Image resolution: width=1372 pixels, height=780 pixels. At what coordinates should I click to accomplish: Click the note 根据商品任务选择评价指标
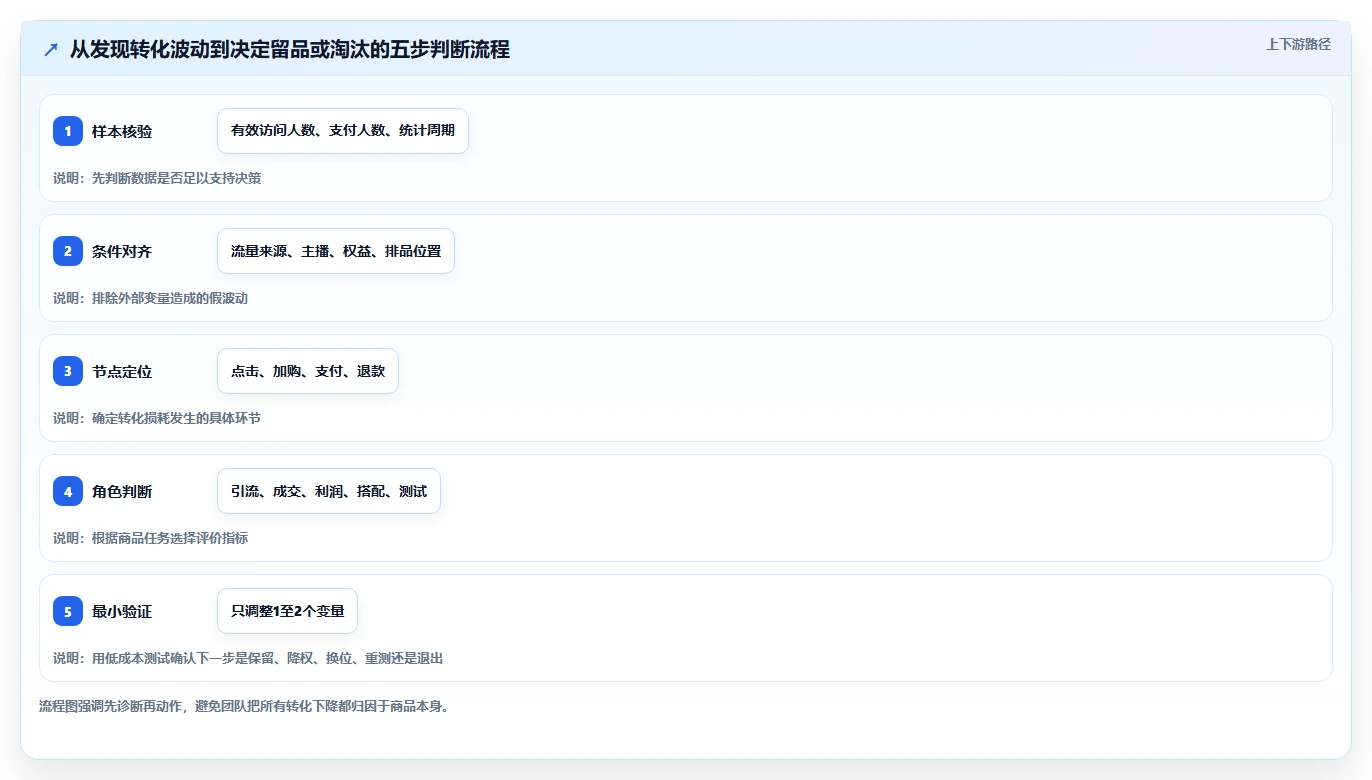point(150,538)
